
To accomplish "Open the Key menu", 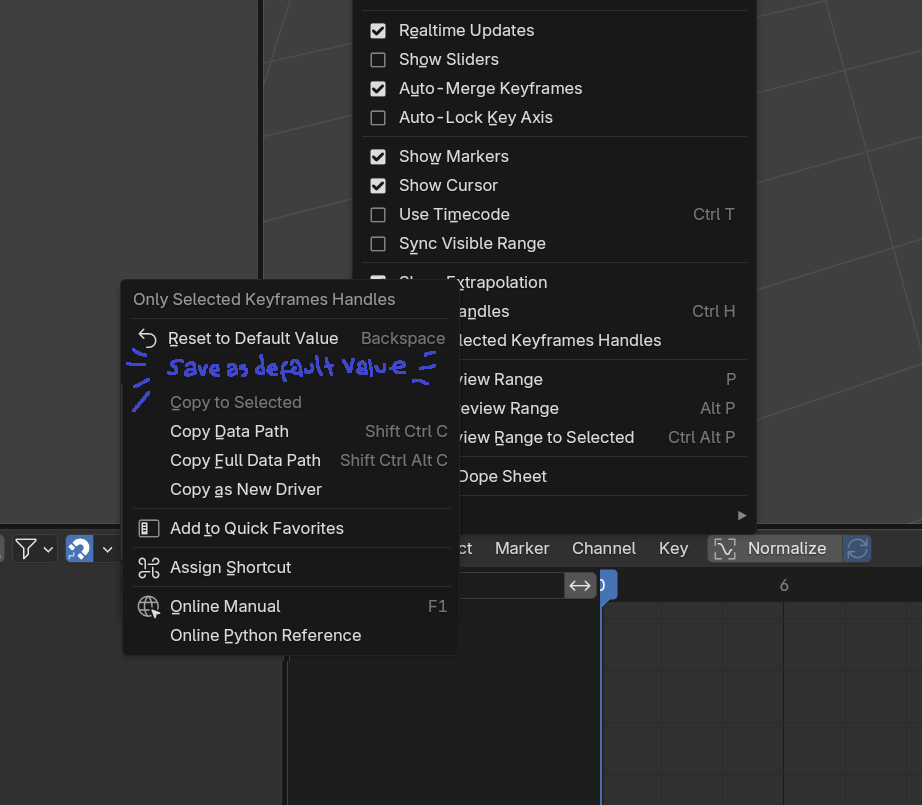I will click(673, 549).
